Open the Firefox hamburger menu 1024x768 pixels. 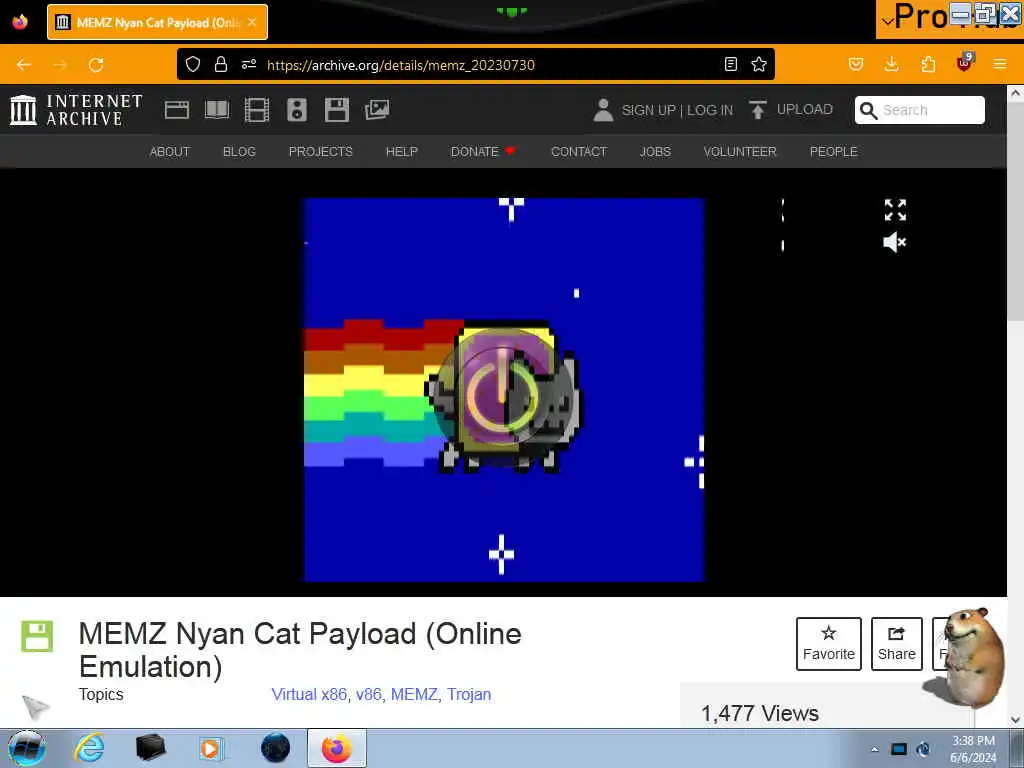tap(1000, 64)
